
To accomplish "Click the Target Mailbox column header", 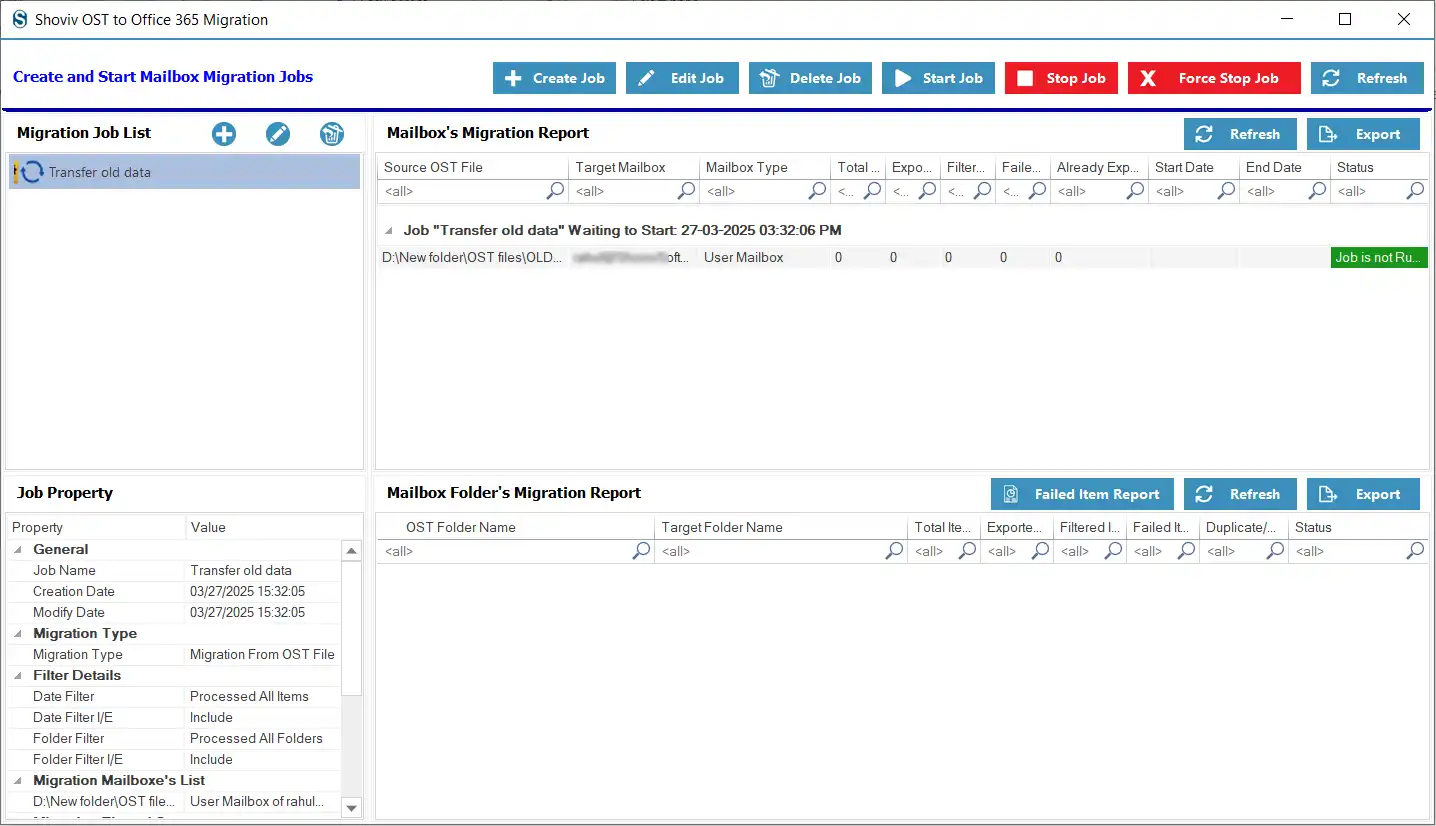I will pos(633,167).
